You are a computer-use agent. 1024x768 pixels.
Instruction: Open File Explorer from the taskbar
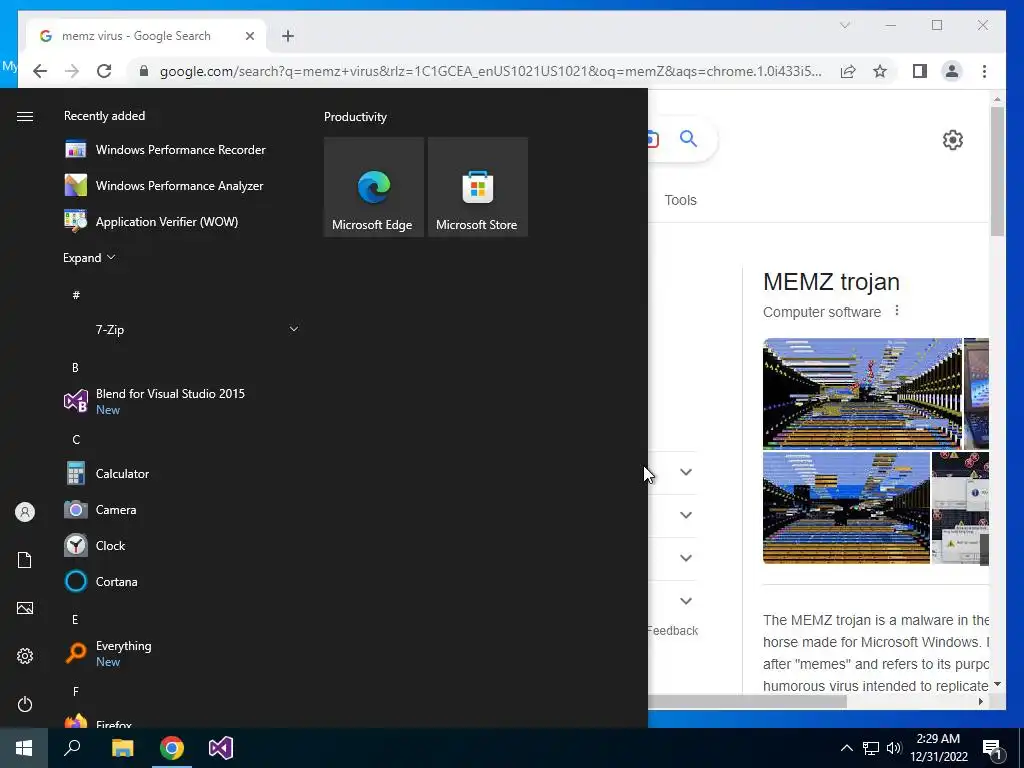click(x=122, y=748)
